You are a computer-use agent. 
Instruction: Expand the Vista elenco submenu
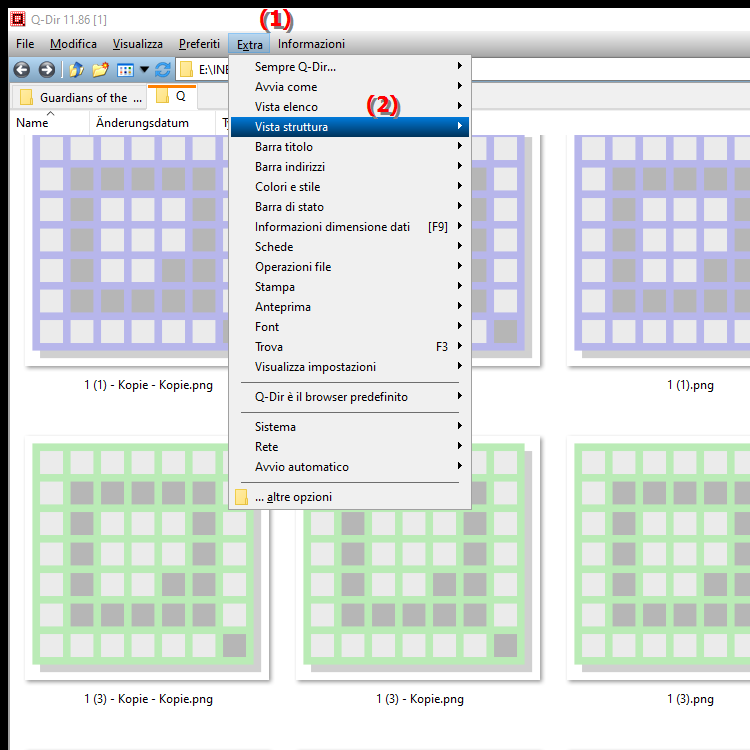[x=350, y=107]
